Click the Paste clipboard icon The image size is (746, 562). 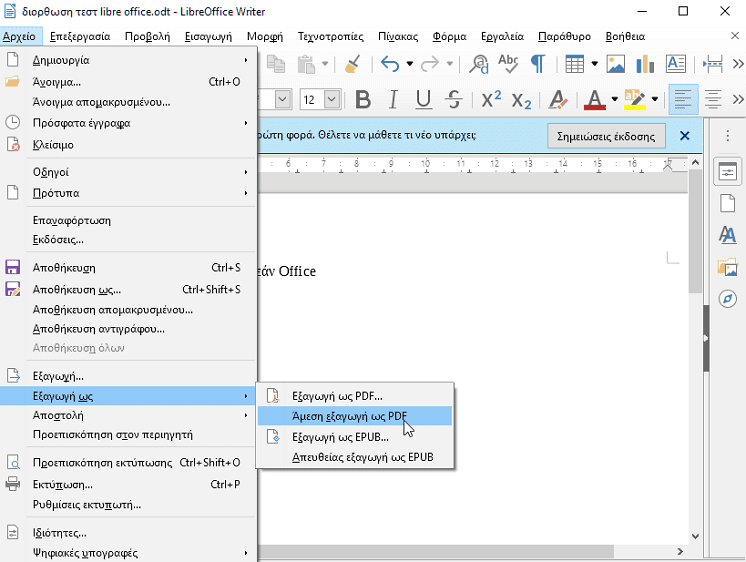click(x=306, y=64)
